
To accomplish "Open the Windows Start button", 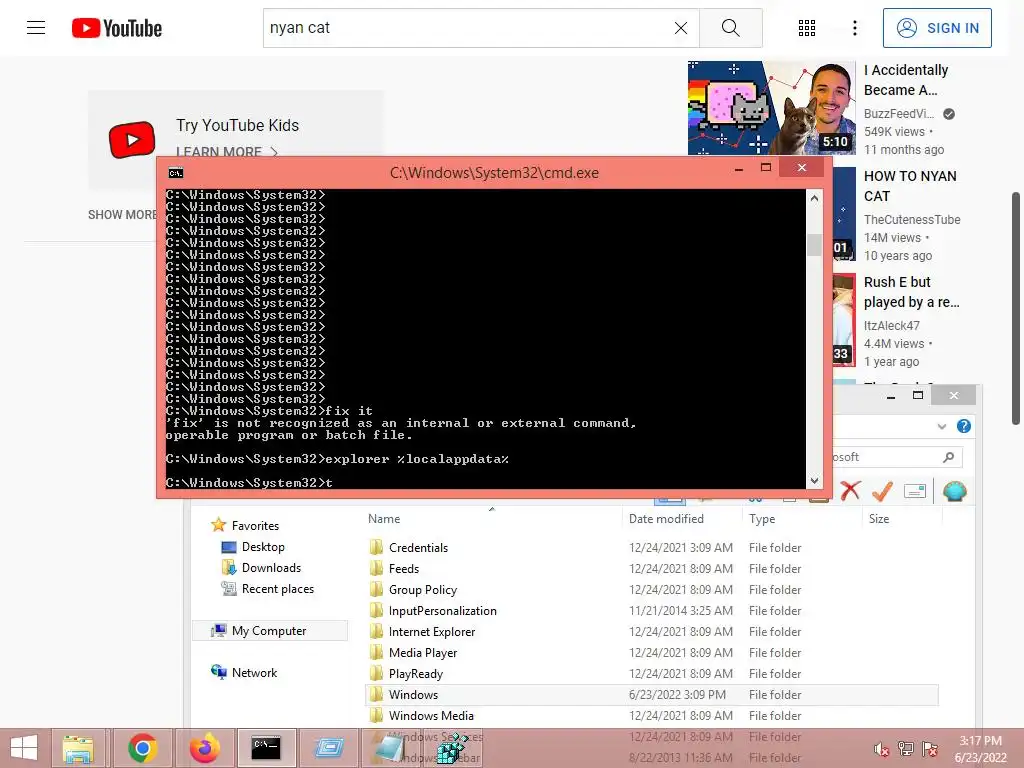I will coord(24,748).
